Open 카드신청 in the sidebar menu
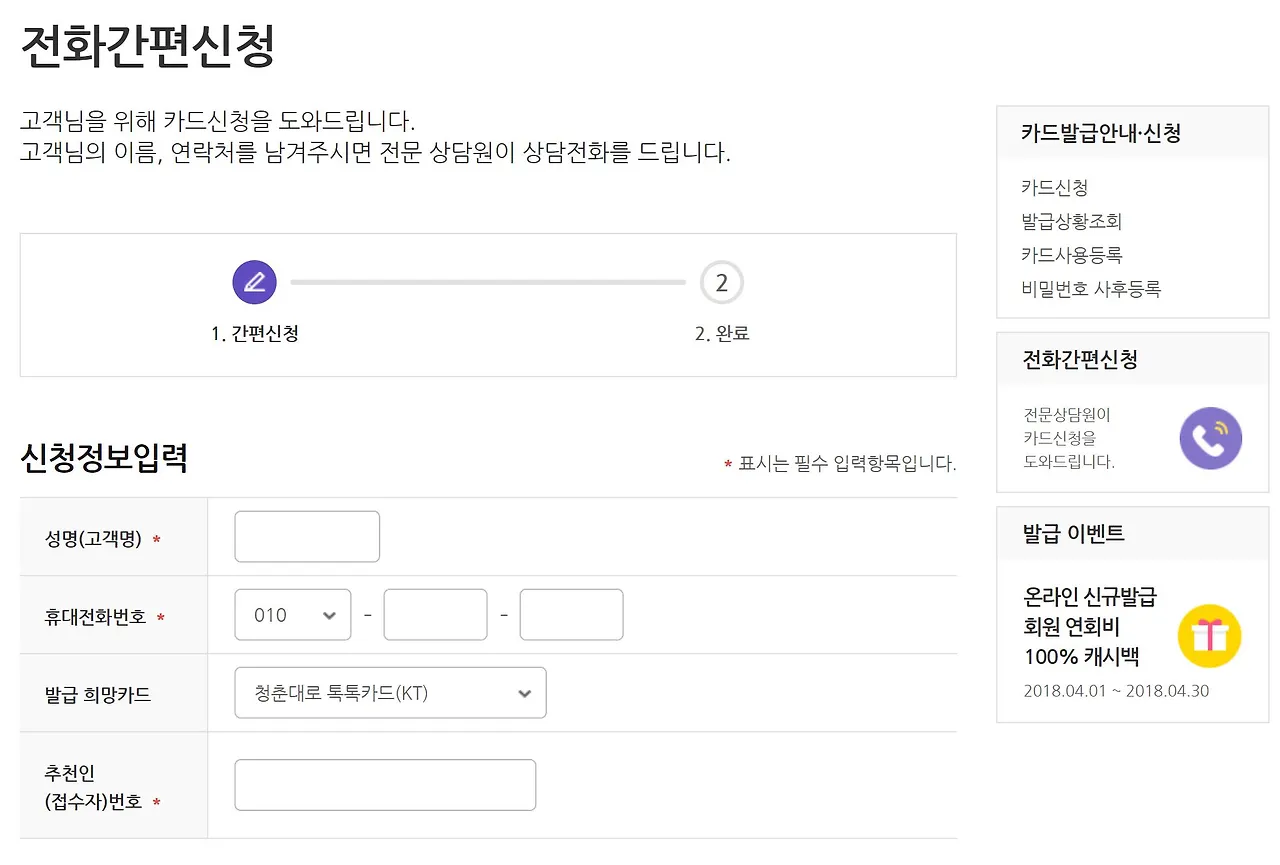The image size is (1280, 865). click(1054, 187)
